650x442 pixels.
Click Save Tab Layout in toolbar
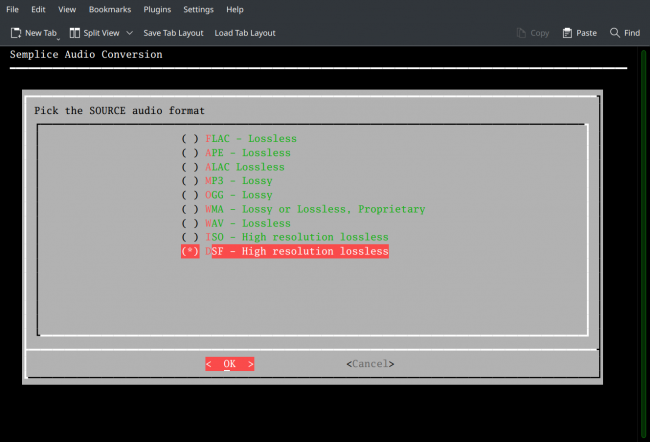(175, 33)
